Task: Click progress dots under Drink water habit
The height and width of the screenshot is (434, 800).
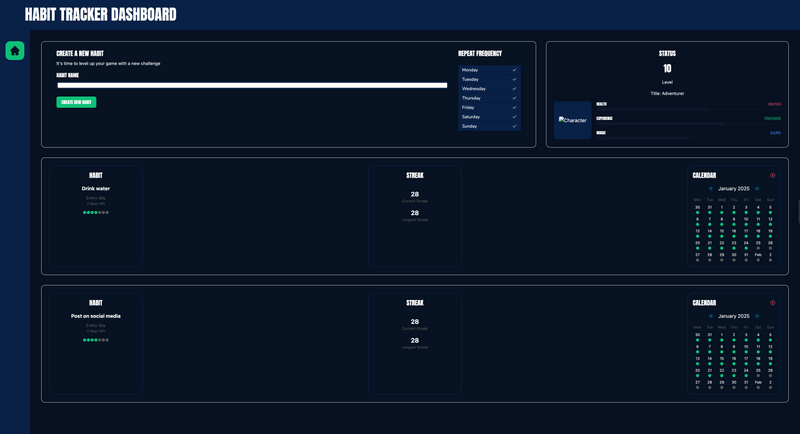Action: tap(96, 213)
